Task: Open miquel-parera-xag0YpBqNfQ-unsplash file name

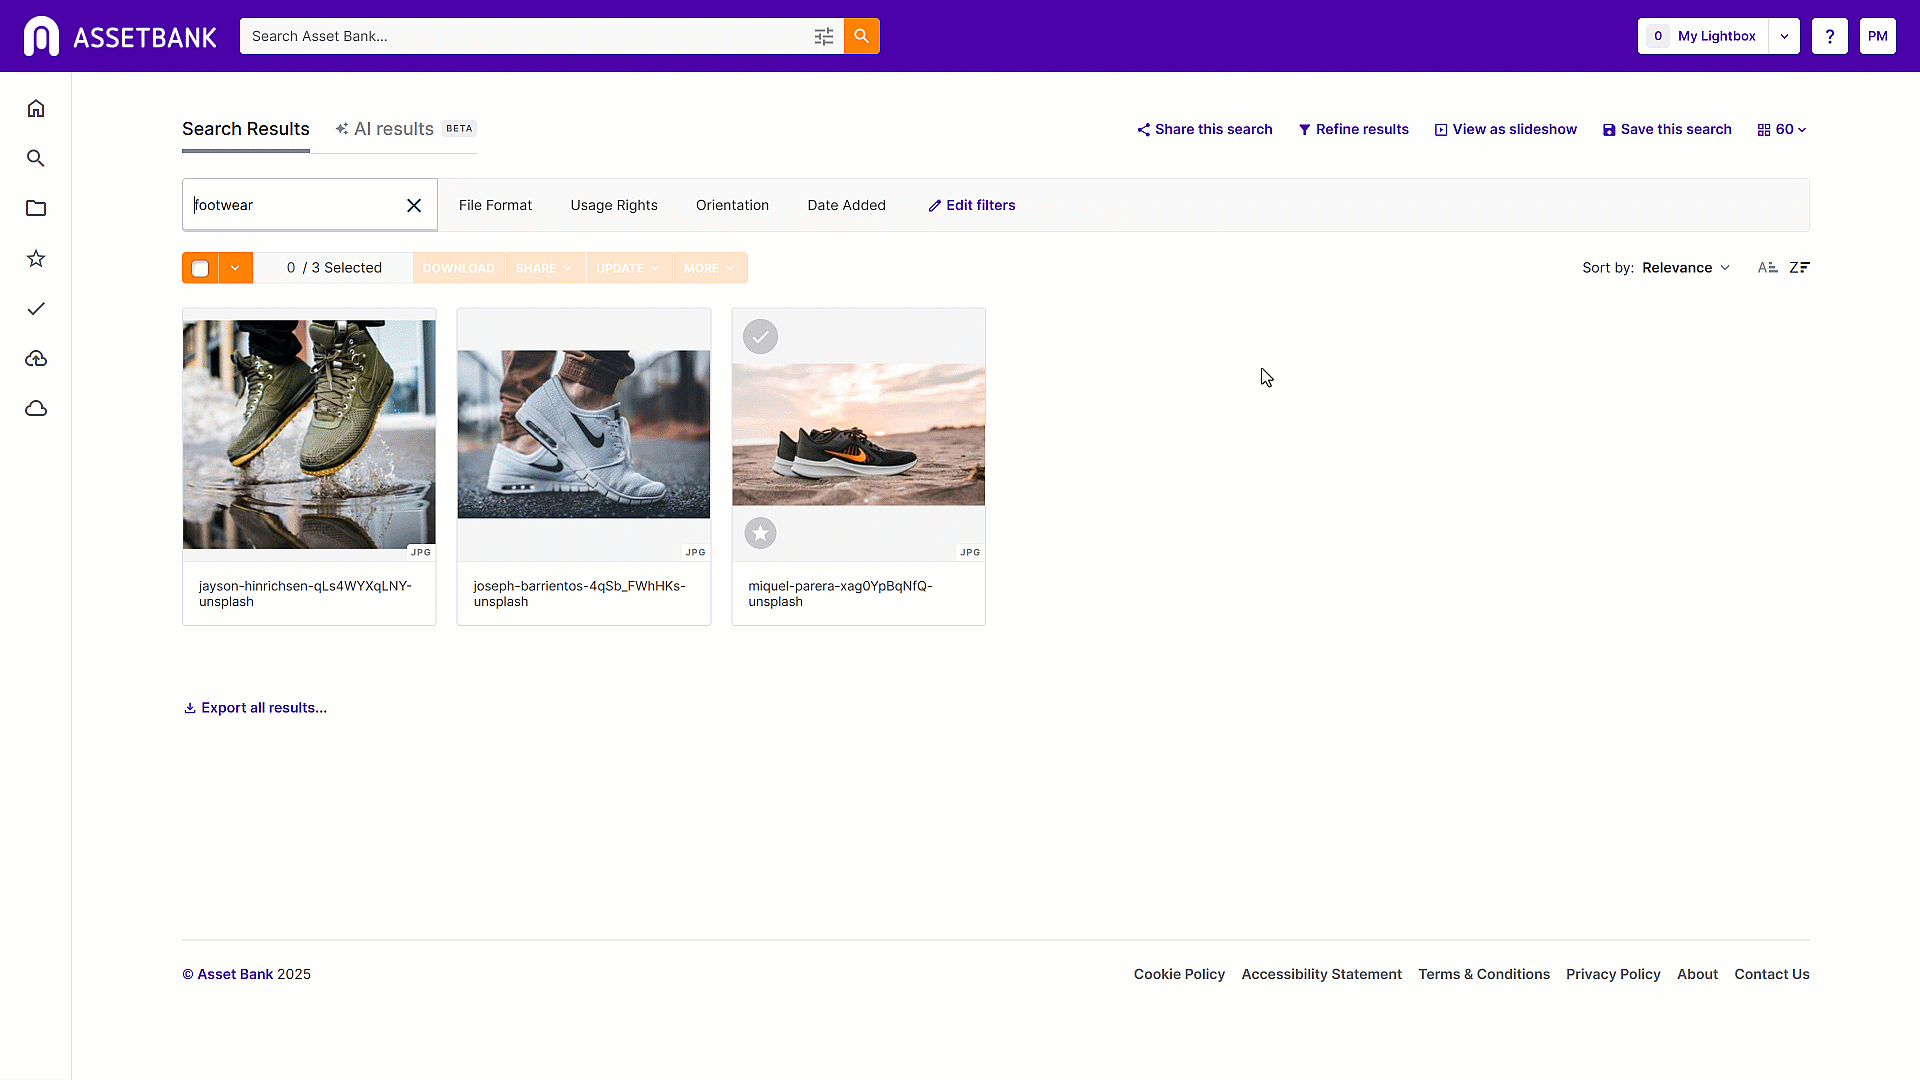Action: tap(840, 594)
